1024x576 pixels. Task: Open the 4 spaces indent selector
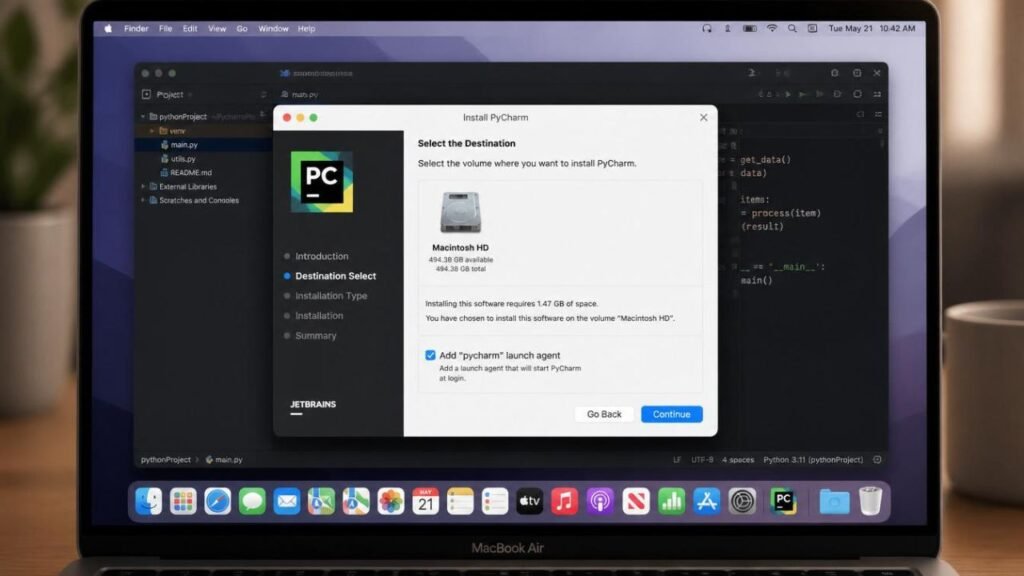(738, 460)
